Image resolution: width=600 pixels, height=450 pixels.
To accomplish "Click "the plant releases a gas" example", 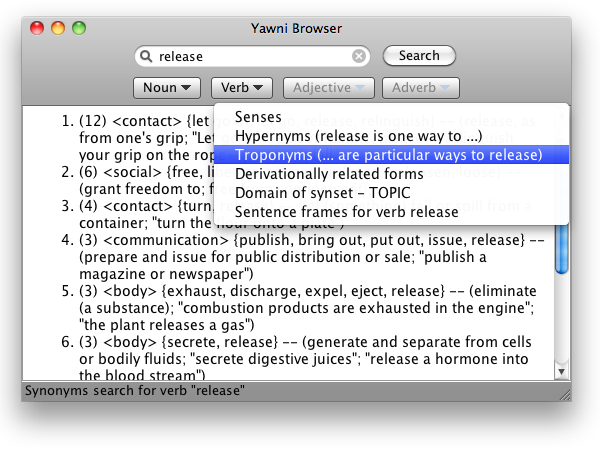I will click(164, 325).
